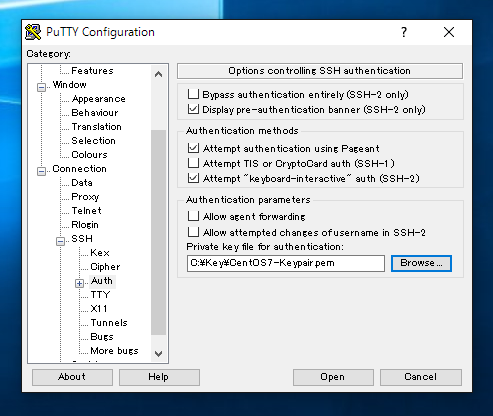
Task: Expand the Auth tree node
Action: click(x=79, y=283)
